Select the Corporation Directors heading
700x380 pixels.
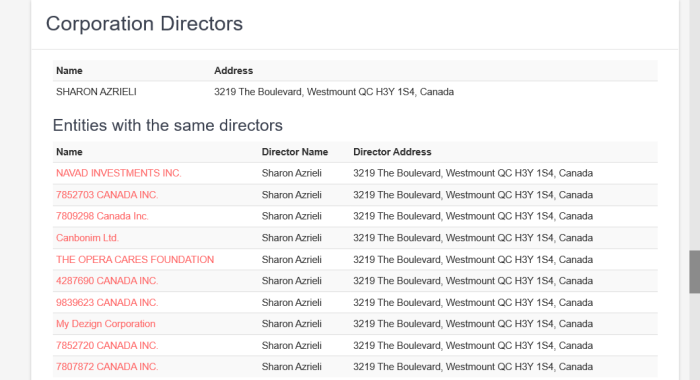144,24
